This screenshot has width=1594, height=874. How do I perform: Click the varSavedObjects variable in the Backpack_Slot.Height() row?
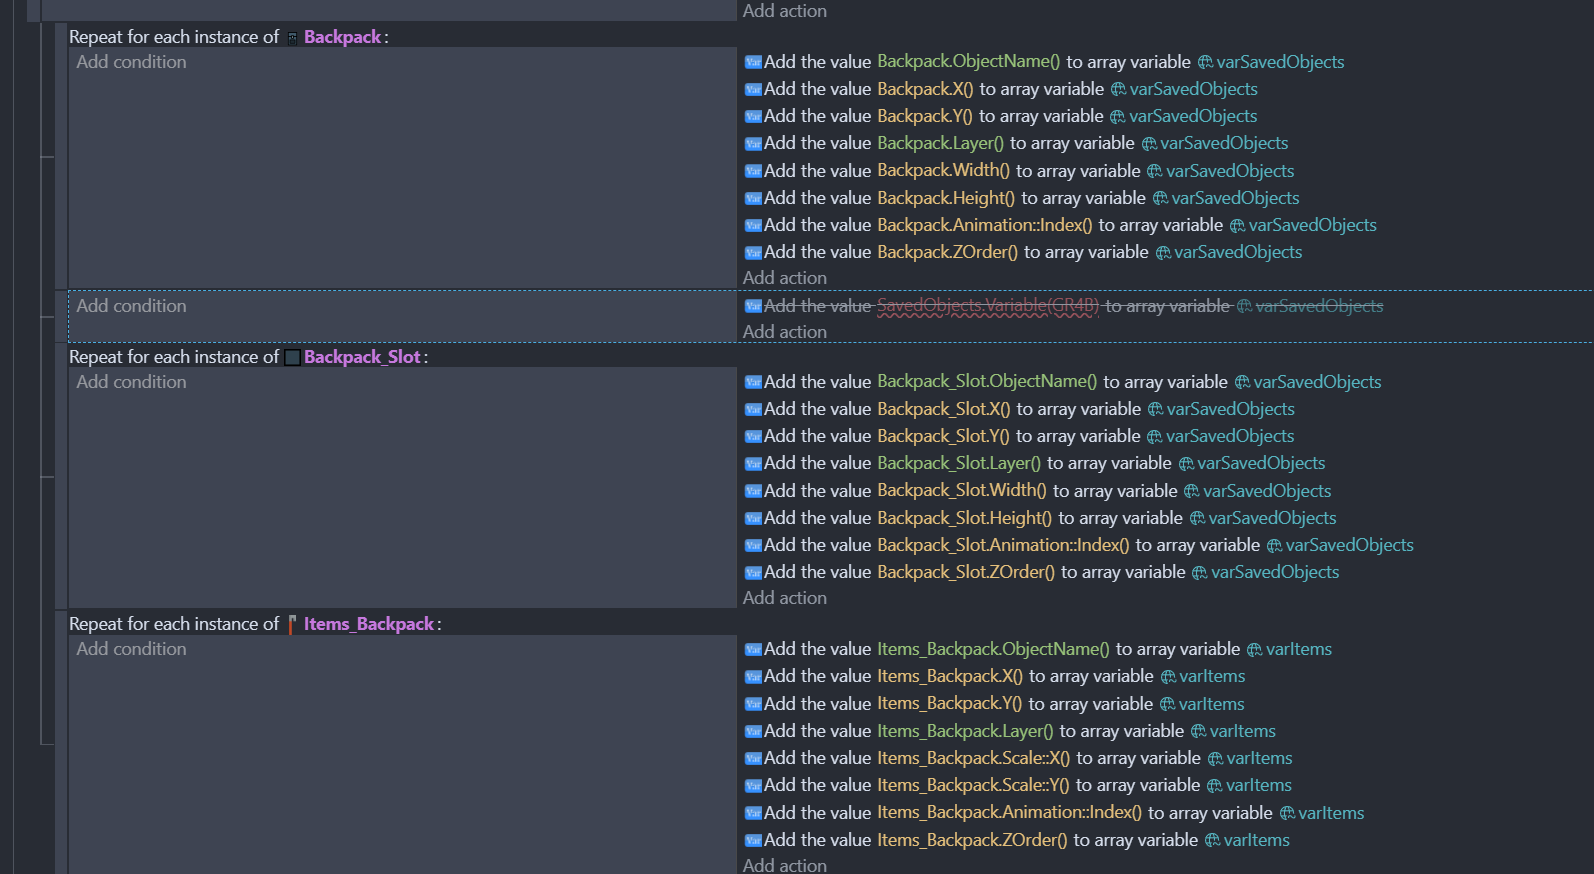point(1272,518)
